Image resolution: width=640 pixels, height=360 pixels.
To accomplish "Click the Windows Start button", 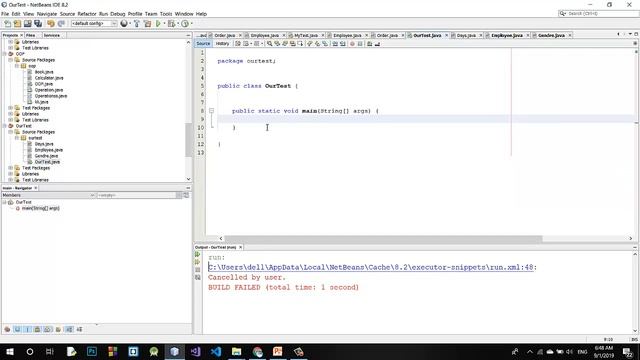I will pos(10,351).
